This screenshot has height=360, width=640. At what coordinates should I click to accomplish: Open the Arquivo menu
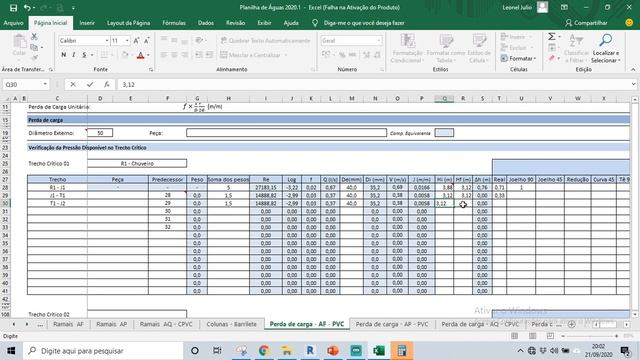[13, 23]
